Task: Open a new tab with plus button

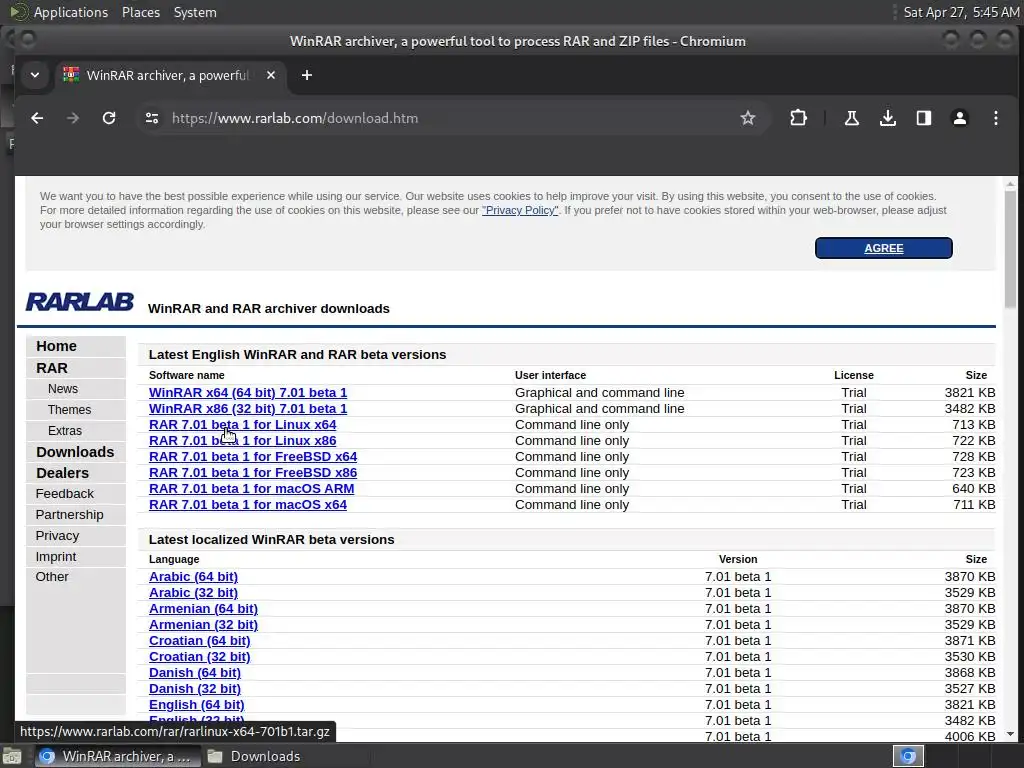Action: pos(306,75)
